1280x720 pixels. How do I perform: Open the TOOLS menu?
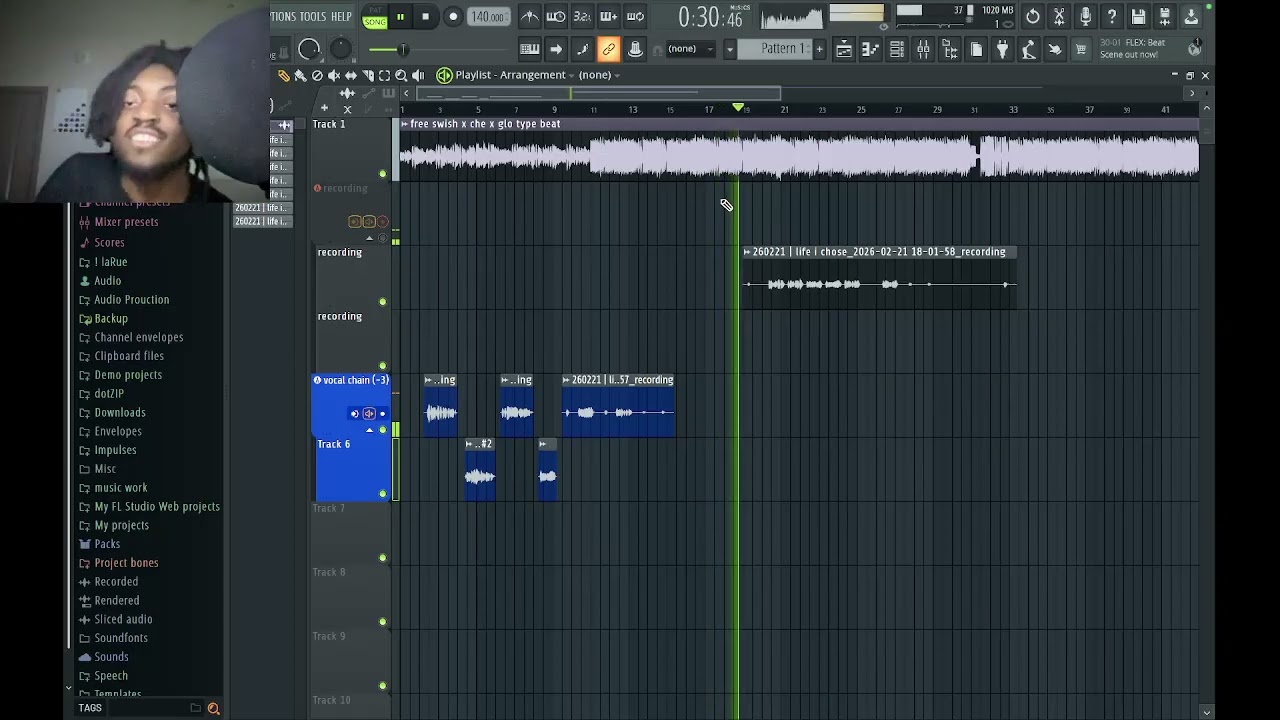click(x=313, y=16)
